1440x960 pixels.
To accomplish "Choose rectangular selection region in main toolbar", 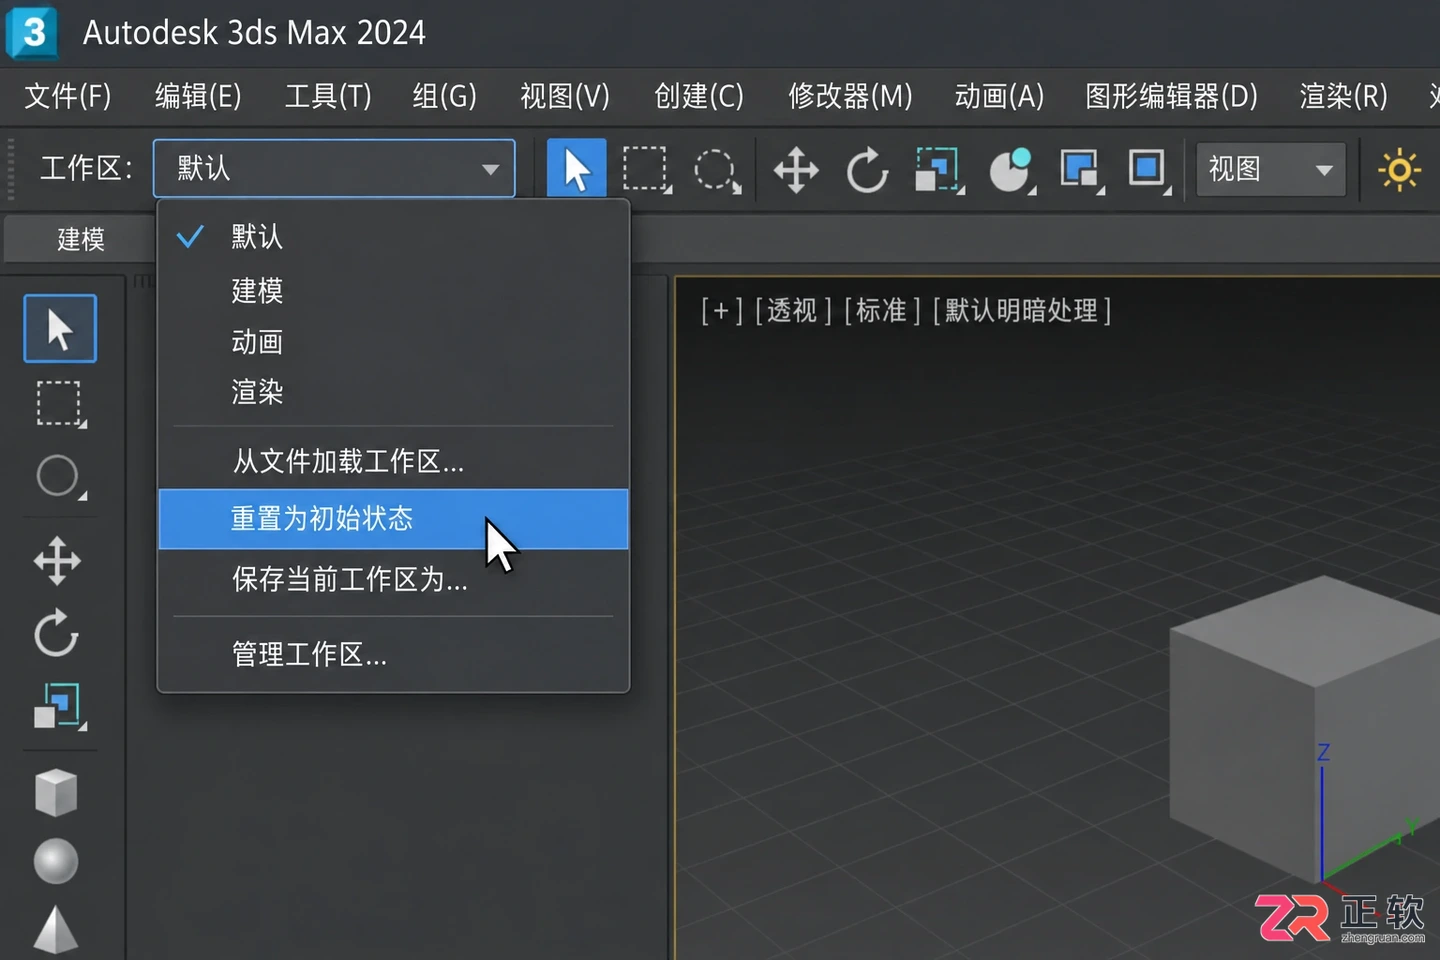I will click(646, 169).
